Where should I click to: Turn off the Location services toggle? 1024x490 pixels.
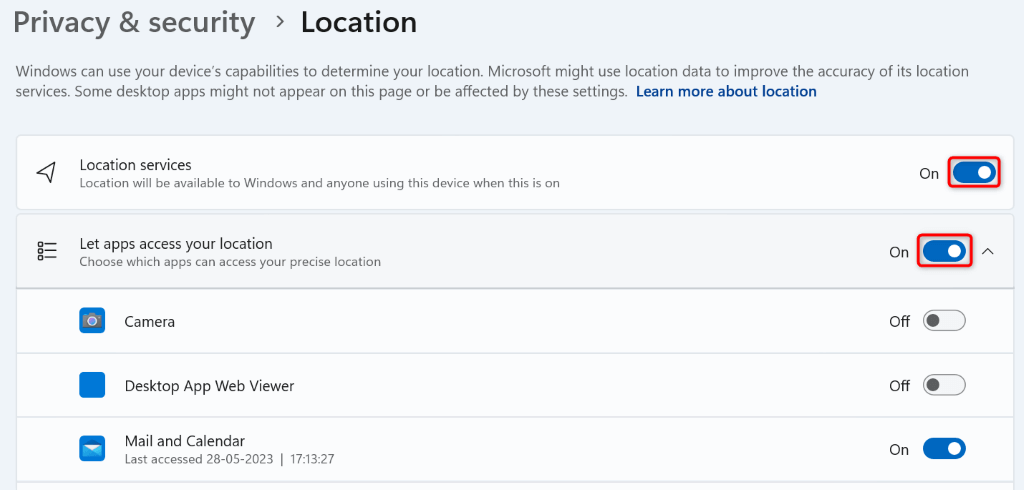(x=974, y=173)
